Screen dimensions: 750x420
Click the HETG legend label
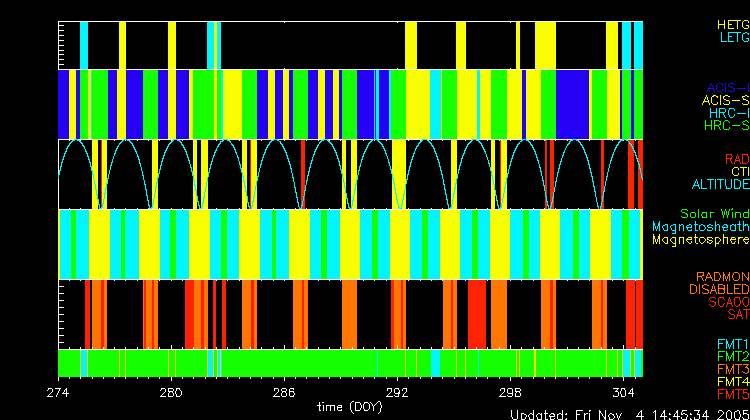tap(732, 23)
